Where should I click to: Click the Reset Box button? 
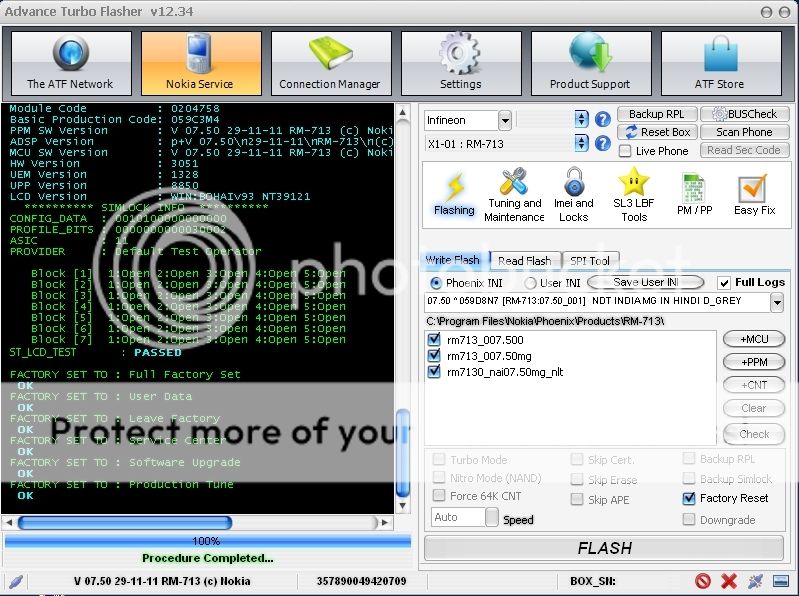(657, 132)
